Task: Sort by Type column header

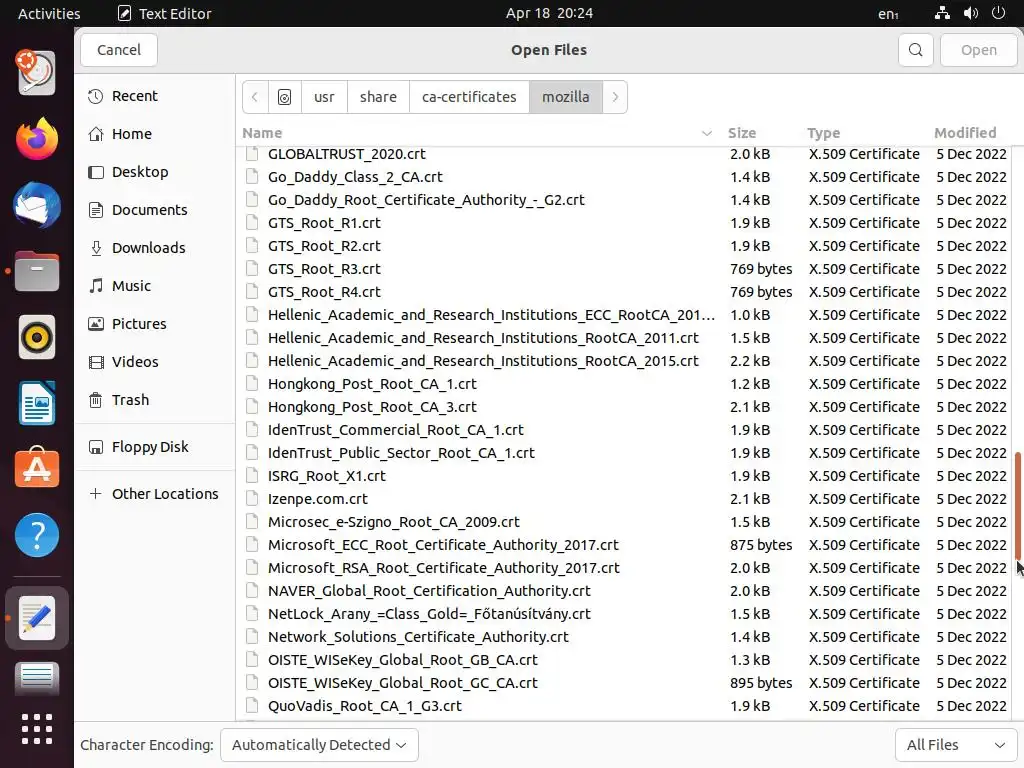Action: (x=824, y=133)
